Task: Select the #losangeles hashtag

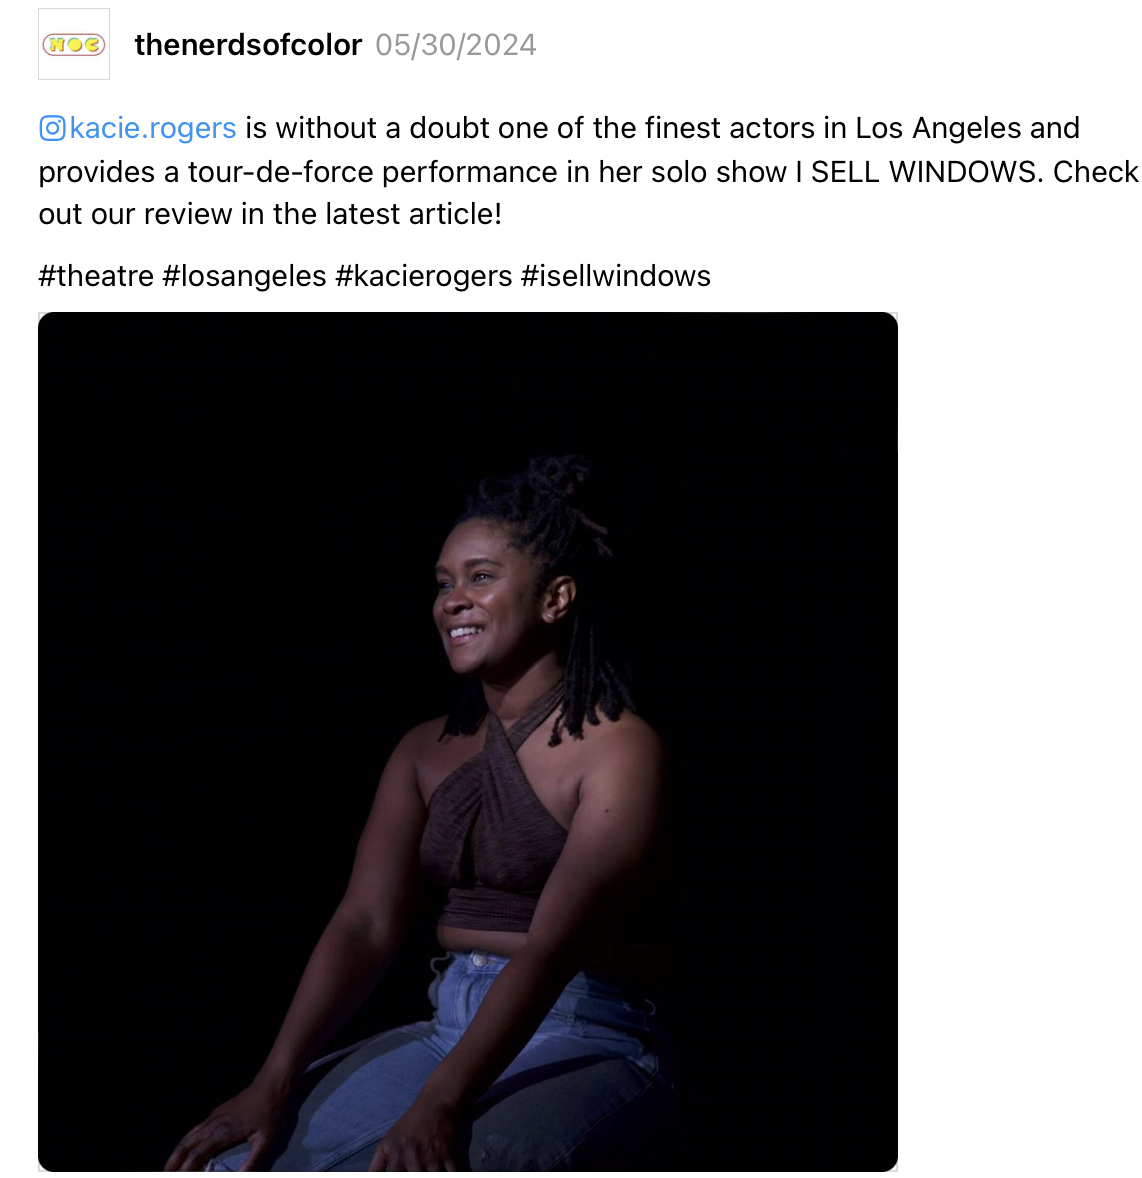Action: [x=244, y=276]
